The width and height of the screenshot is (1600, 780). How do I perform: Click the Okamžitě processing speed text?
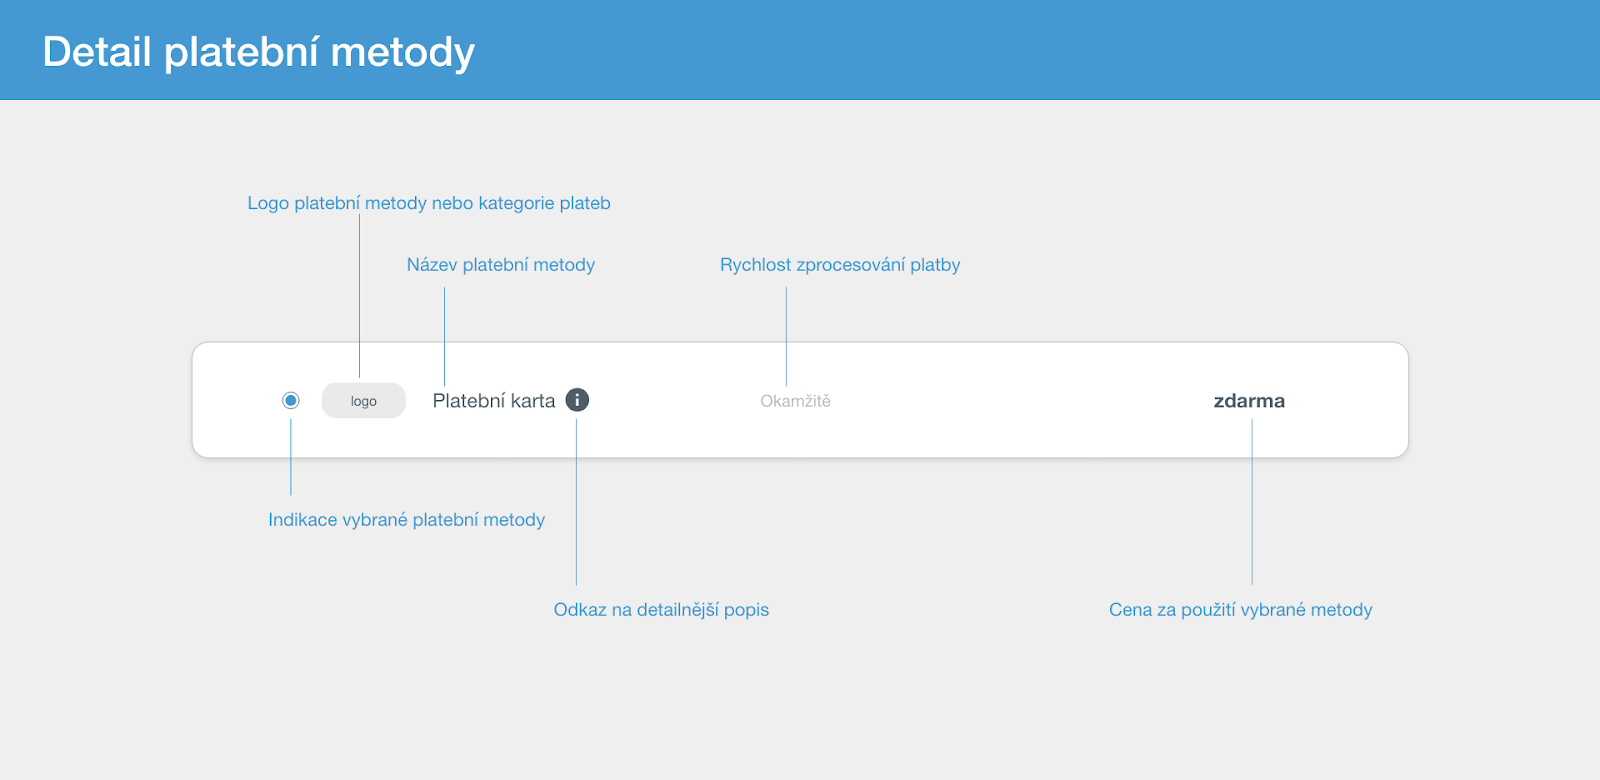coord(795,401)
